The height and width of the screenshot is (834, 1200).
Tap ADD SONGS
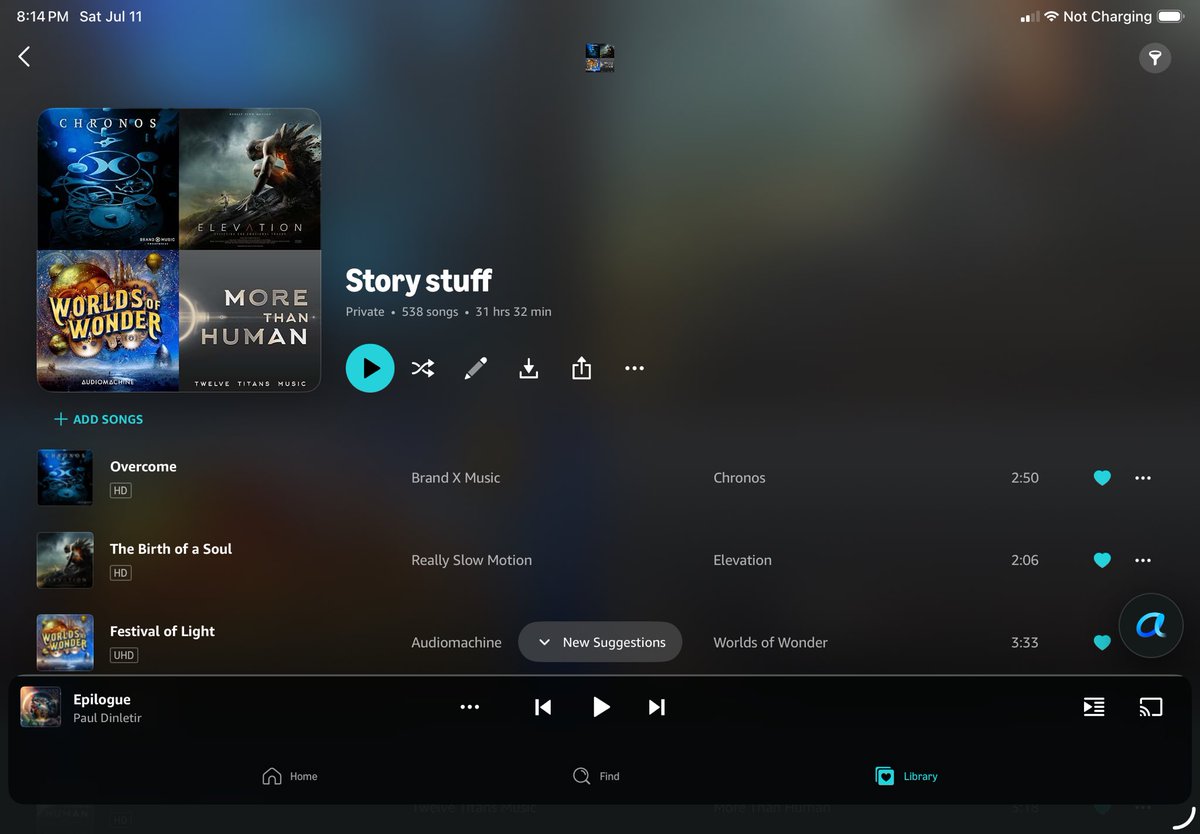tap(98, 419)
